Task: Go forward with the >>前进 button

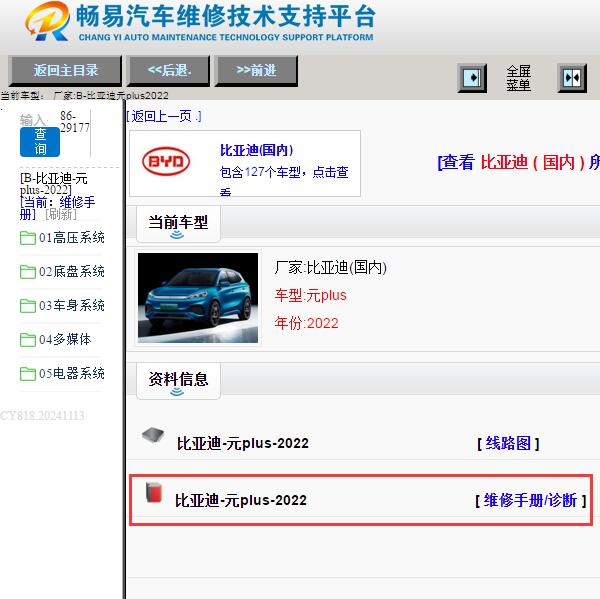Action: click(x=256, y=70)
